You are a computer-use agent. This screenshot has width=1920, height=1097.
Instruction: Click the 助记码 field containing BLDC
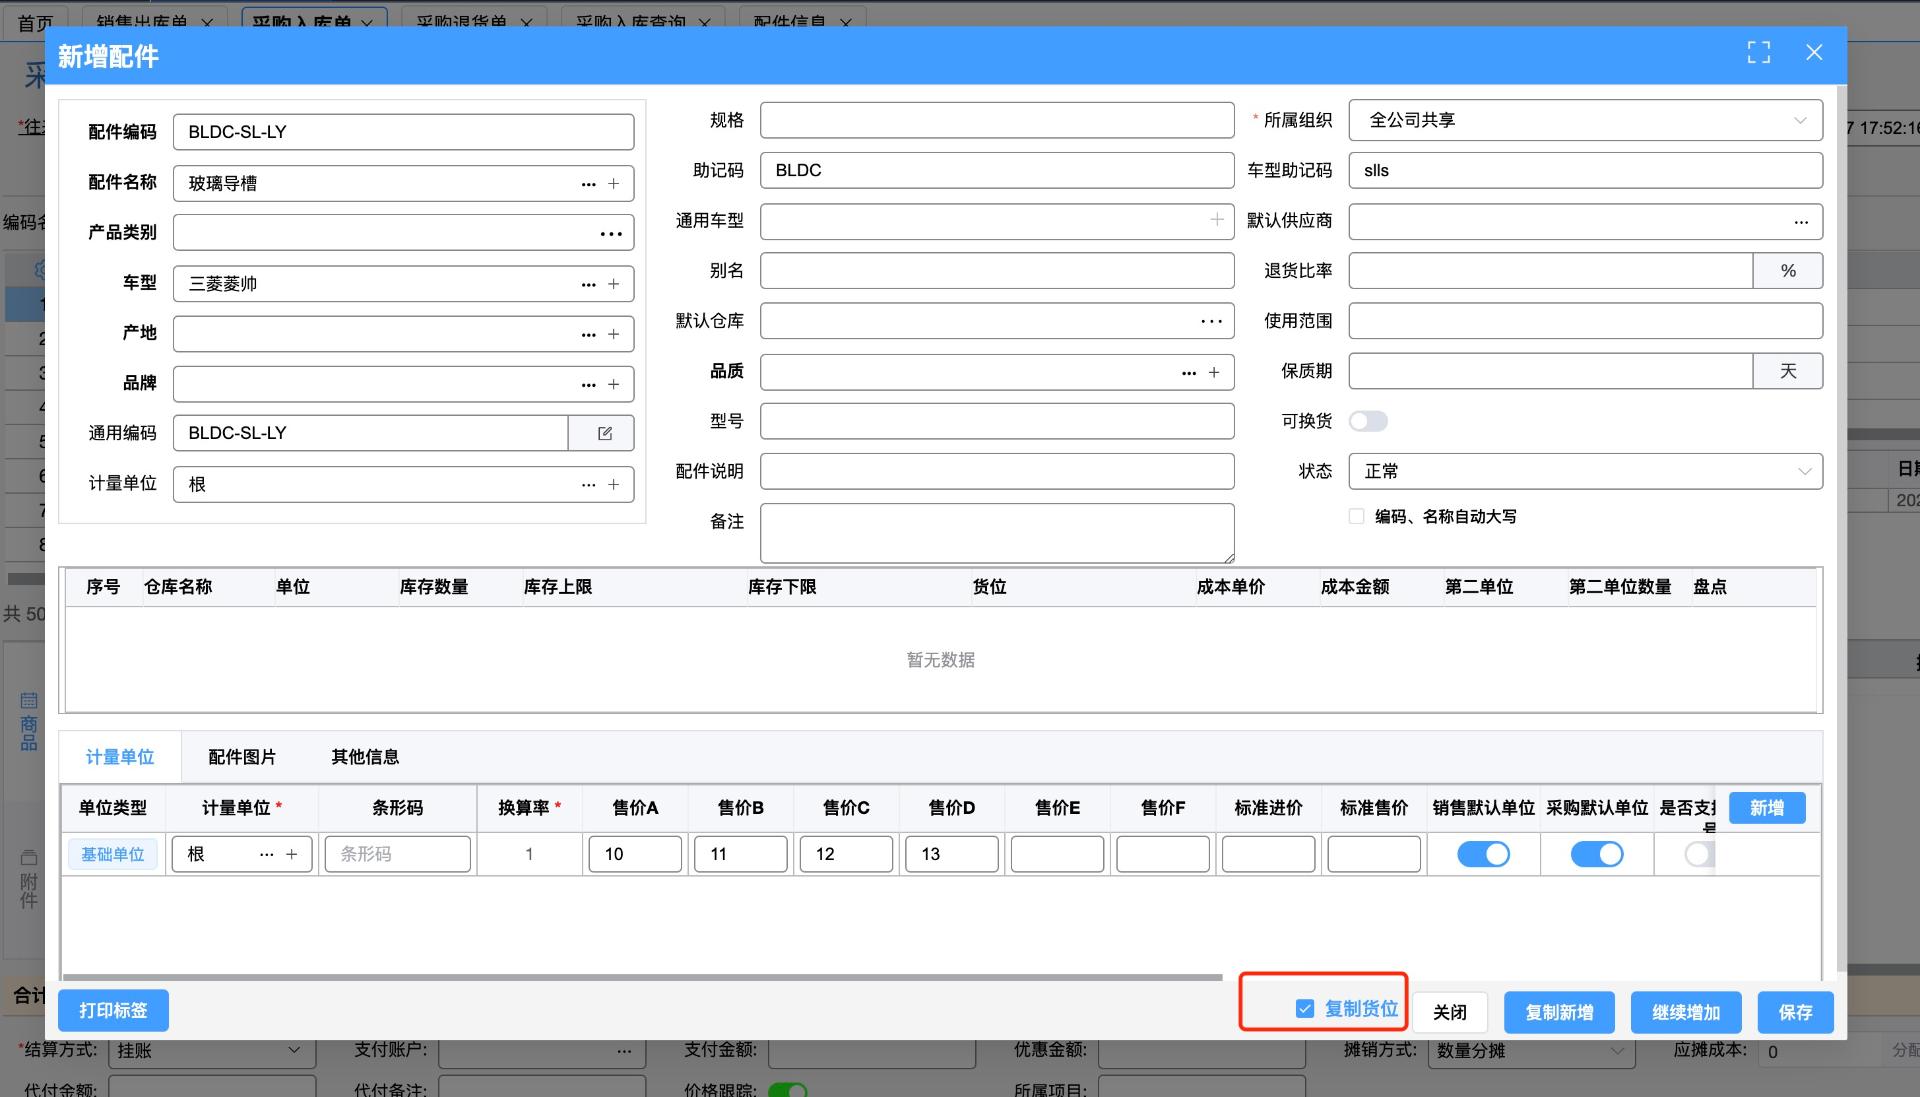tap(997, 170)
